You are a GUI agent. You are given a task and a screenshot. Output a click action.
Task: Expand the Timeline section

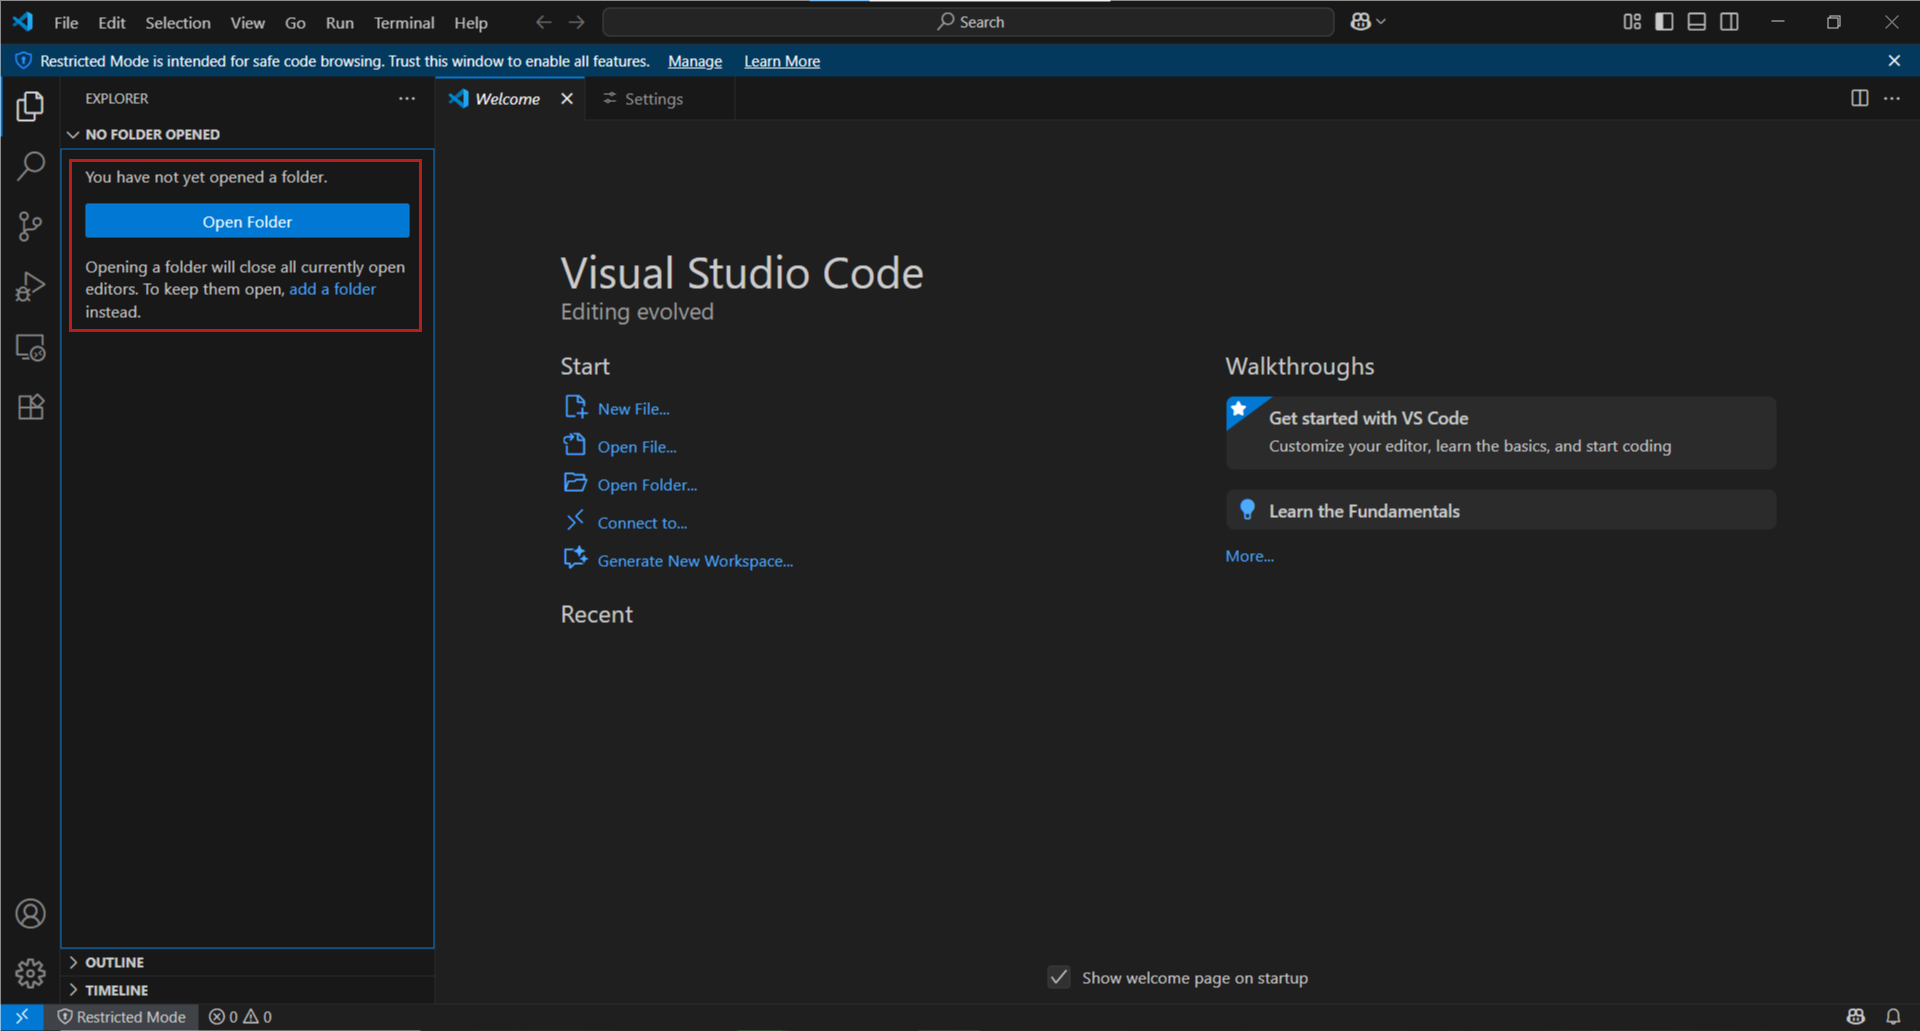pyautogui.click(x=116, y=990)
